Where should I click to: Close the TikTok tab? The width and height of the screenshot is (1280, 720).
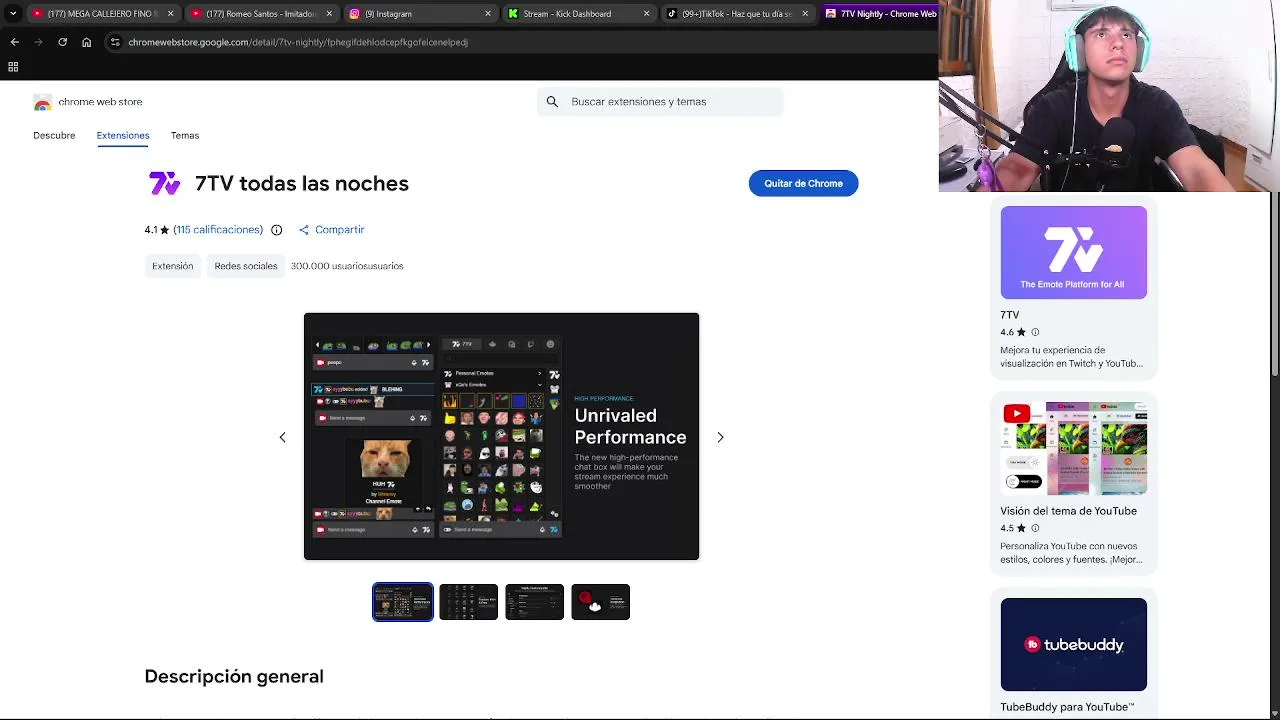click(805, 14)
